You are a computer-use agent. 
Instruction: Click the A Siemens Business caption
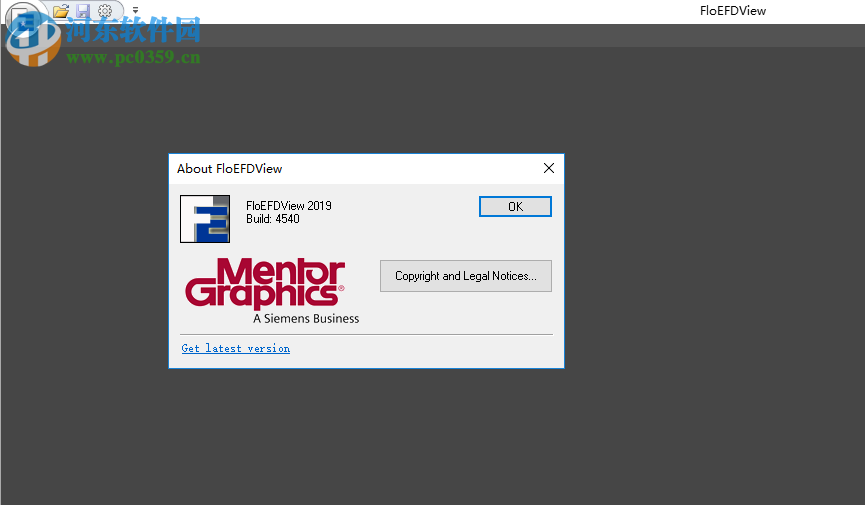[306, 318]
